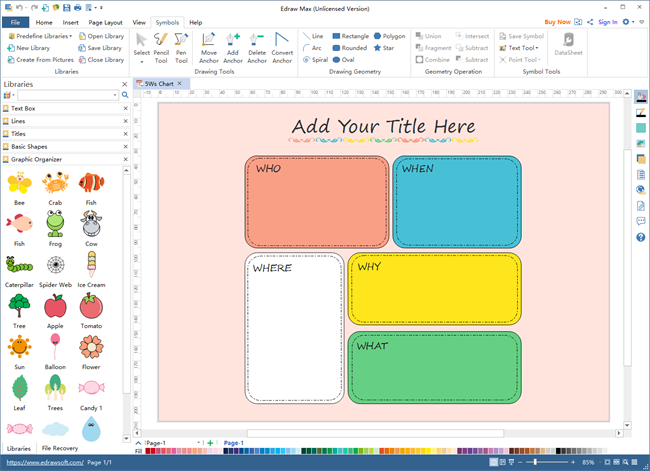The image size is (650, 471).
Task: Click the Convert Anchor tool
Action: [282, 46]
